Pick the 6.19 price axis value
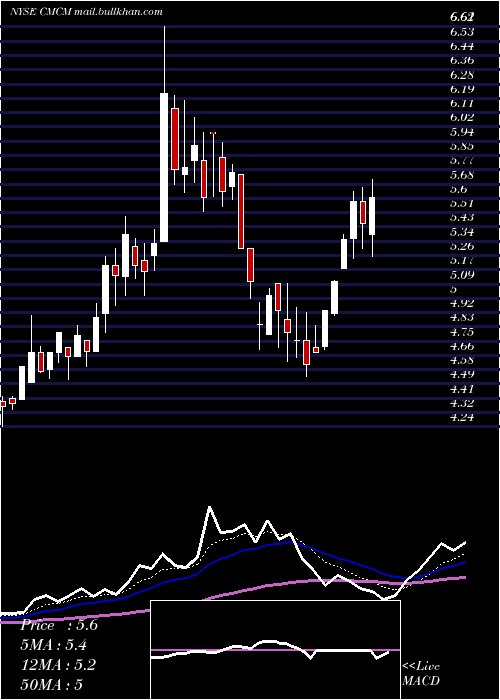Screen dimensions: 500x700 click(x=462, y=89)
